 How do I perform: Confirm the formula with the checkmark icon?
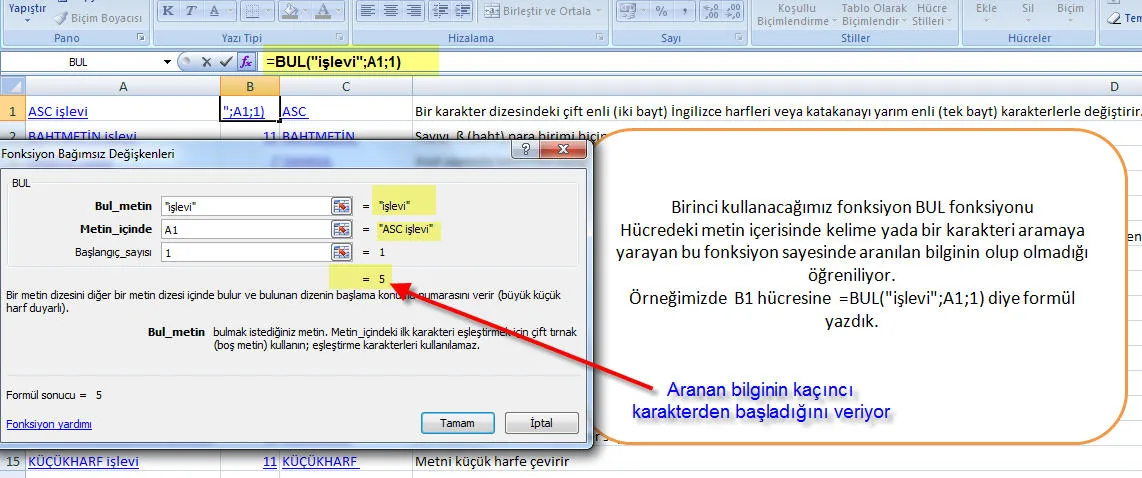coord(226,61)
